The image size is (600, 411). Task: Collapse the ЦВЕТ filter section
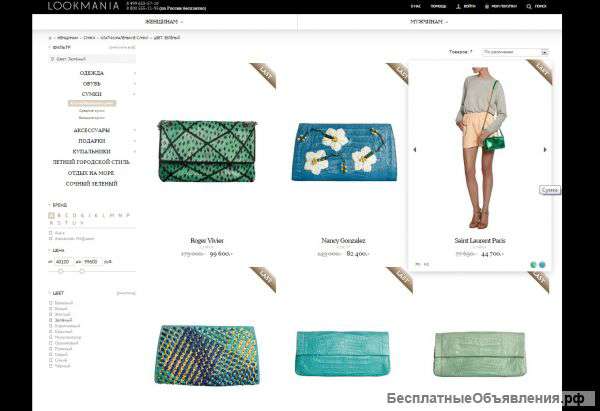pos(50,293)
